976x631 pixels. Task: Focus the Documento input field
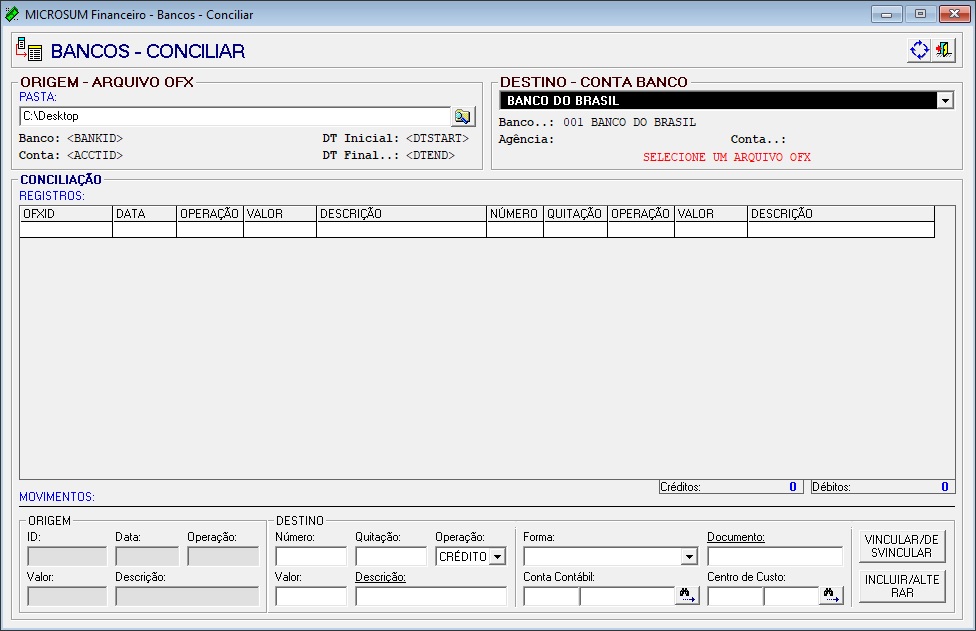775,556
